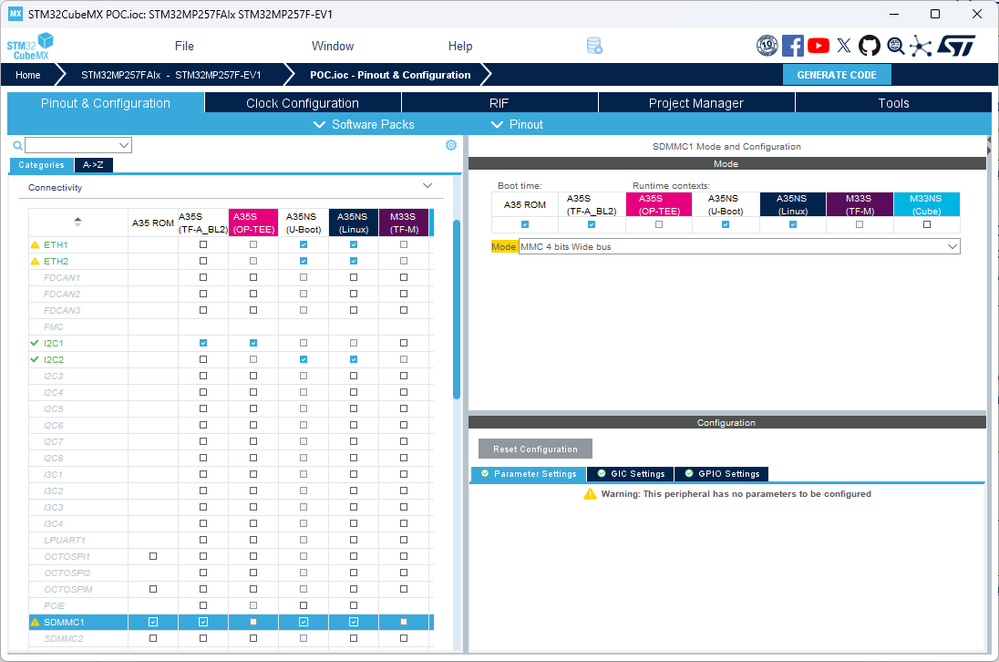Click STM32MP257FAIx breadcrumb
Screen dimensions: 999x662
(x=171, y=75)
